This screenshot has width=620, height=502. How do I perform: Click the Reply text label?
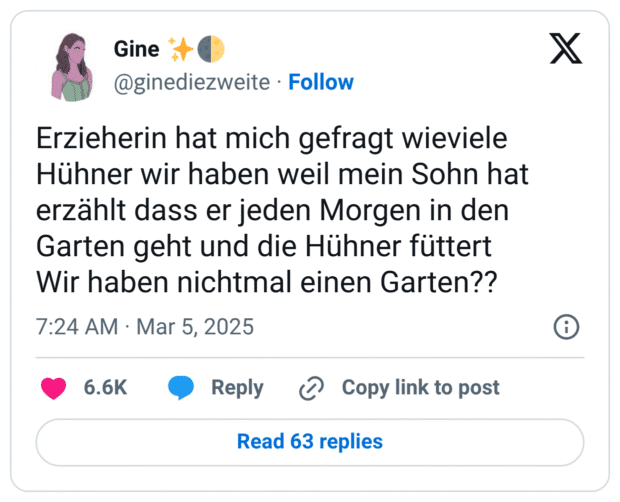[x=237, y=388]
